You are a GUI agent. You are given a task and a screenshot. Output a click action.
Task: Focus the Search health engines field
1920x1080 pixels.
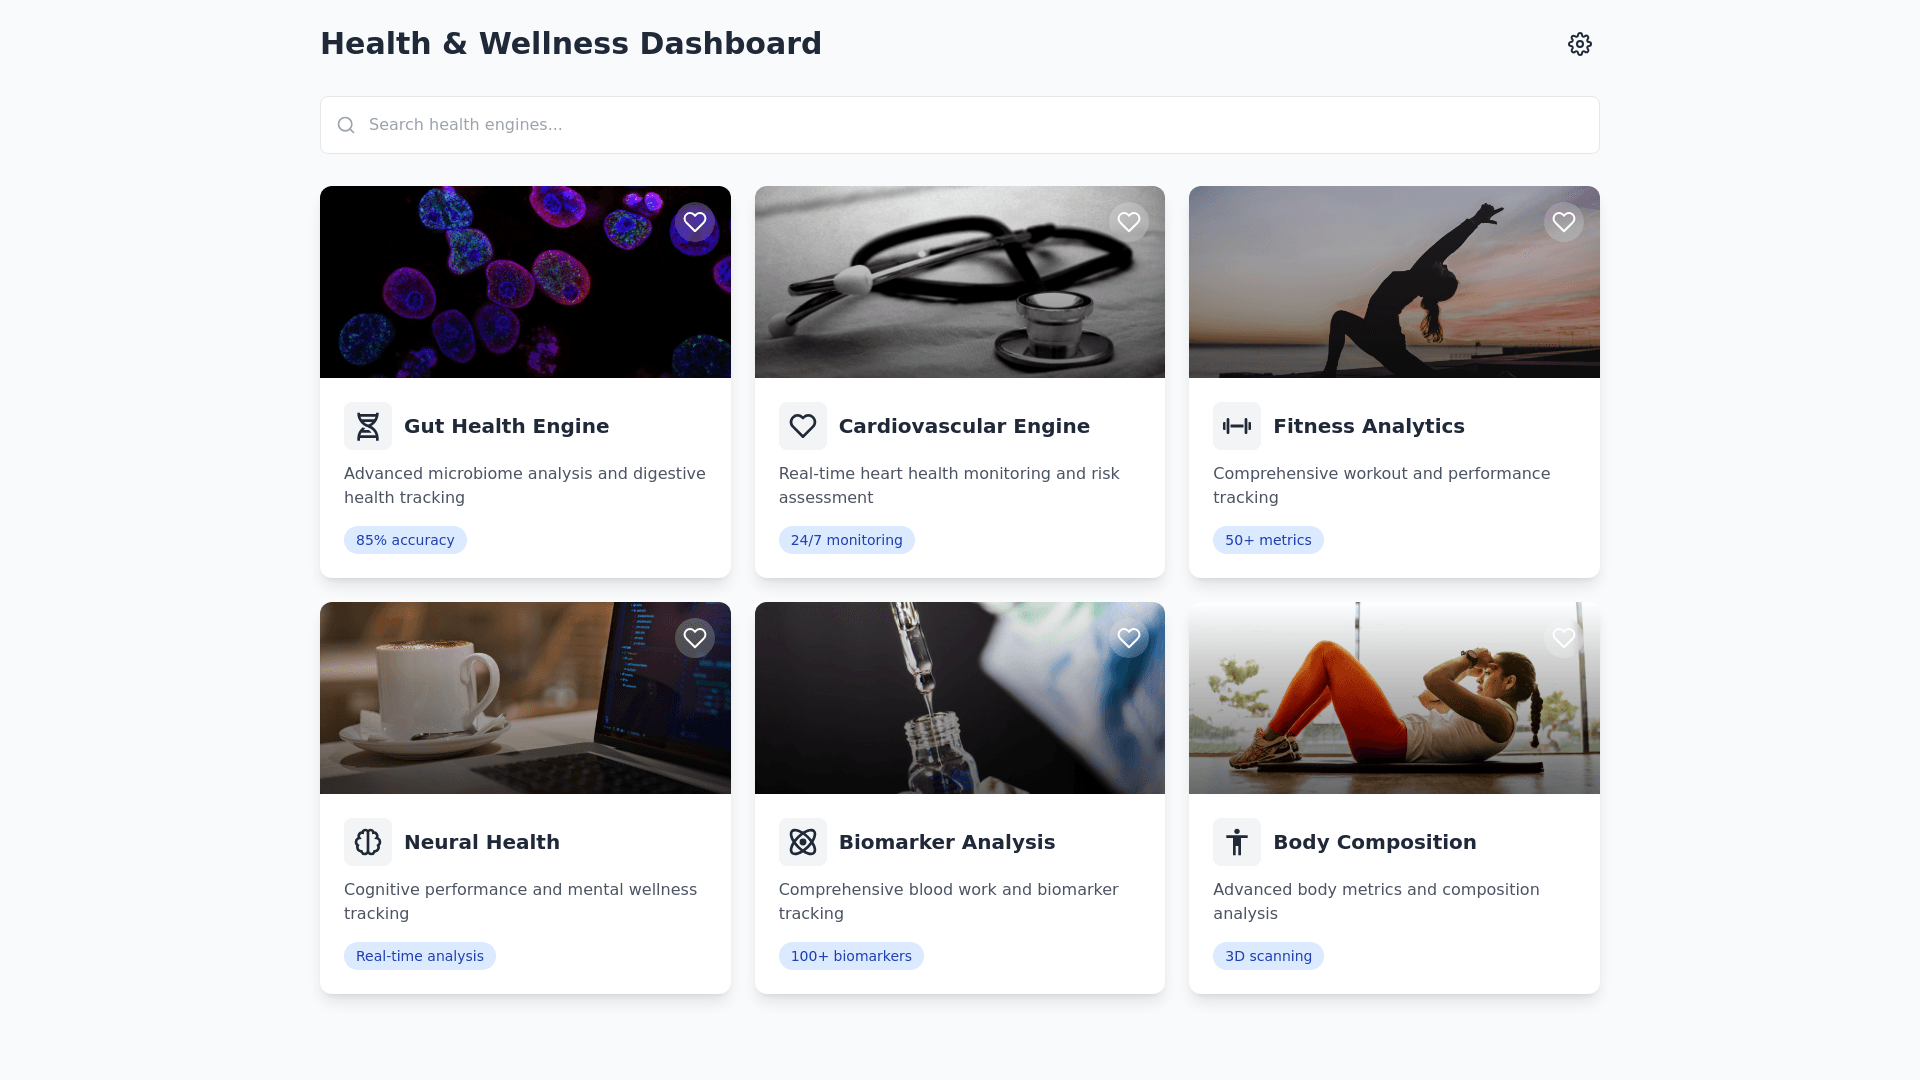[x=960, y=125]
